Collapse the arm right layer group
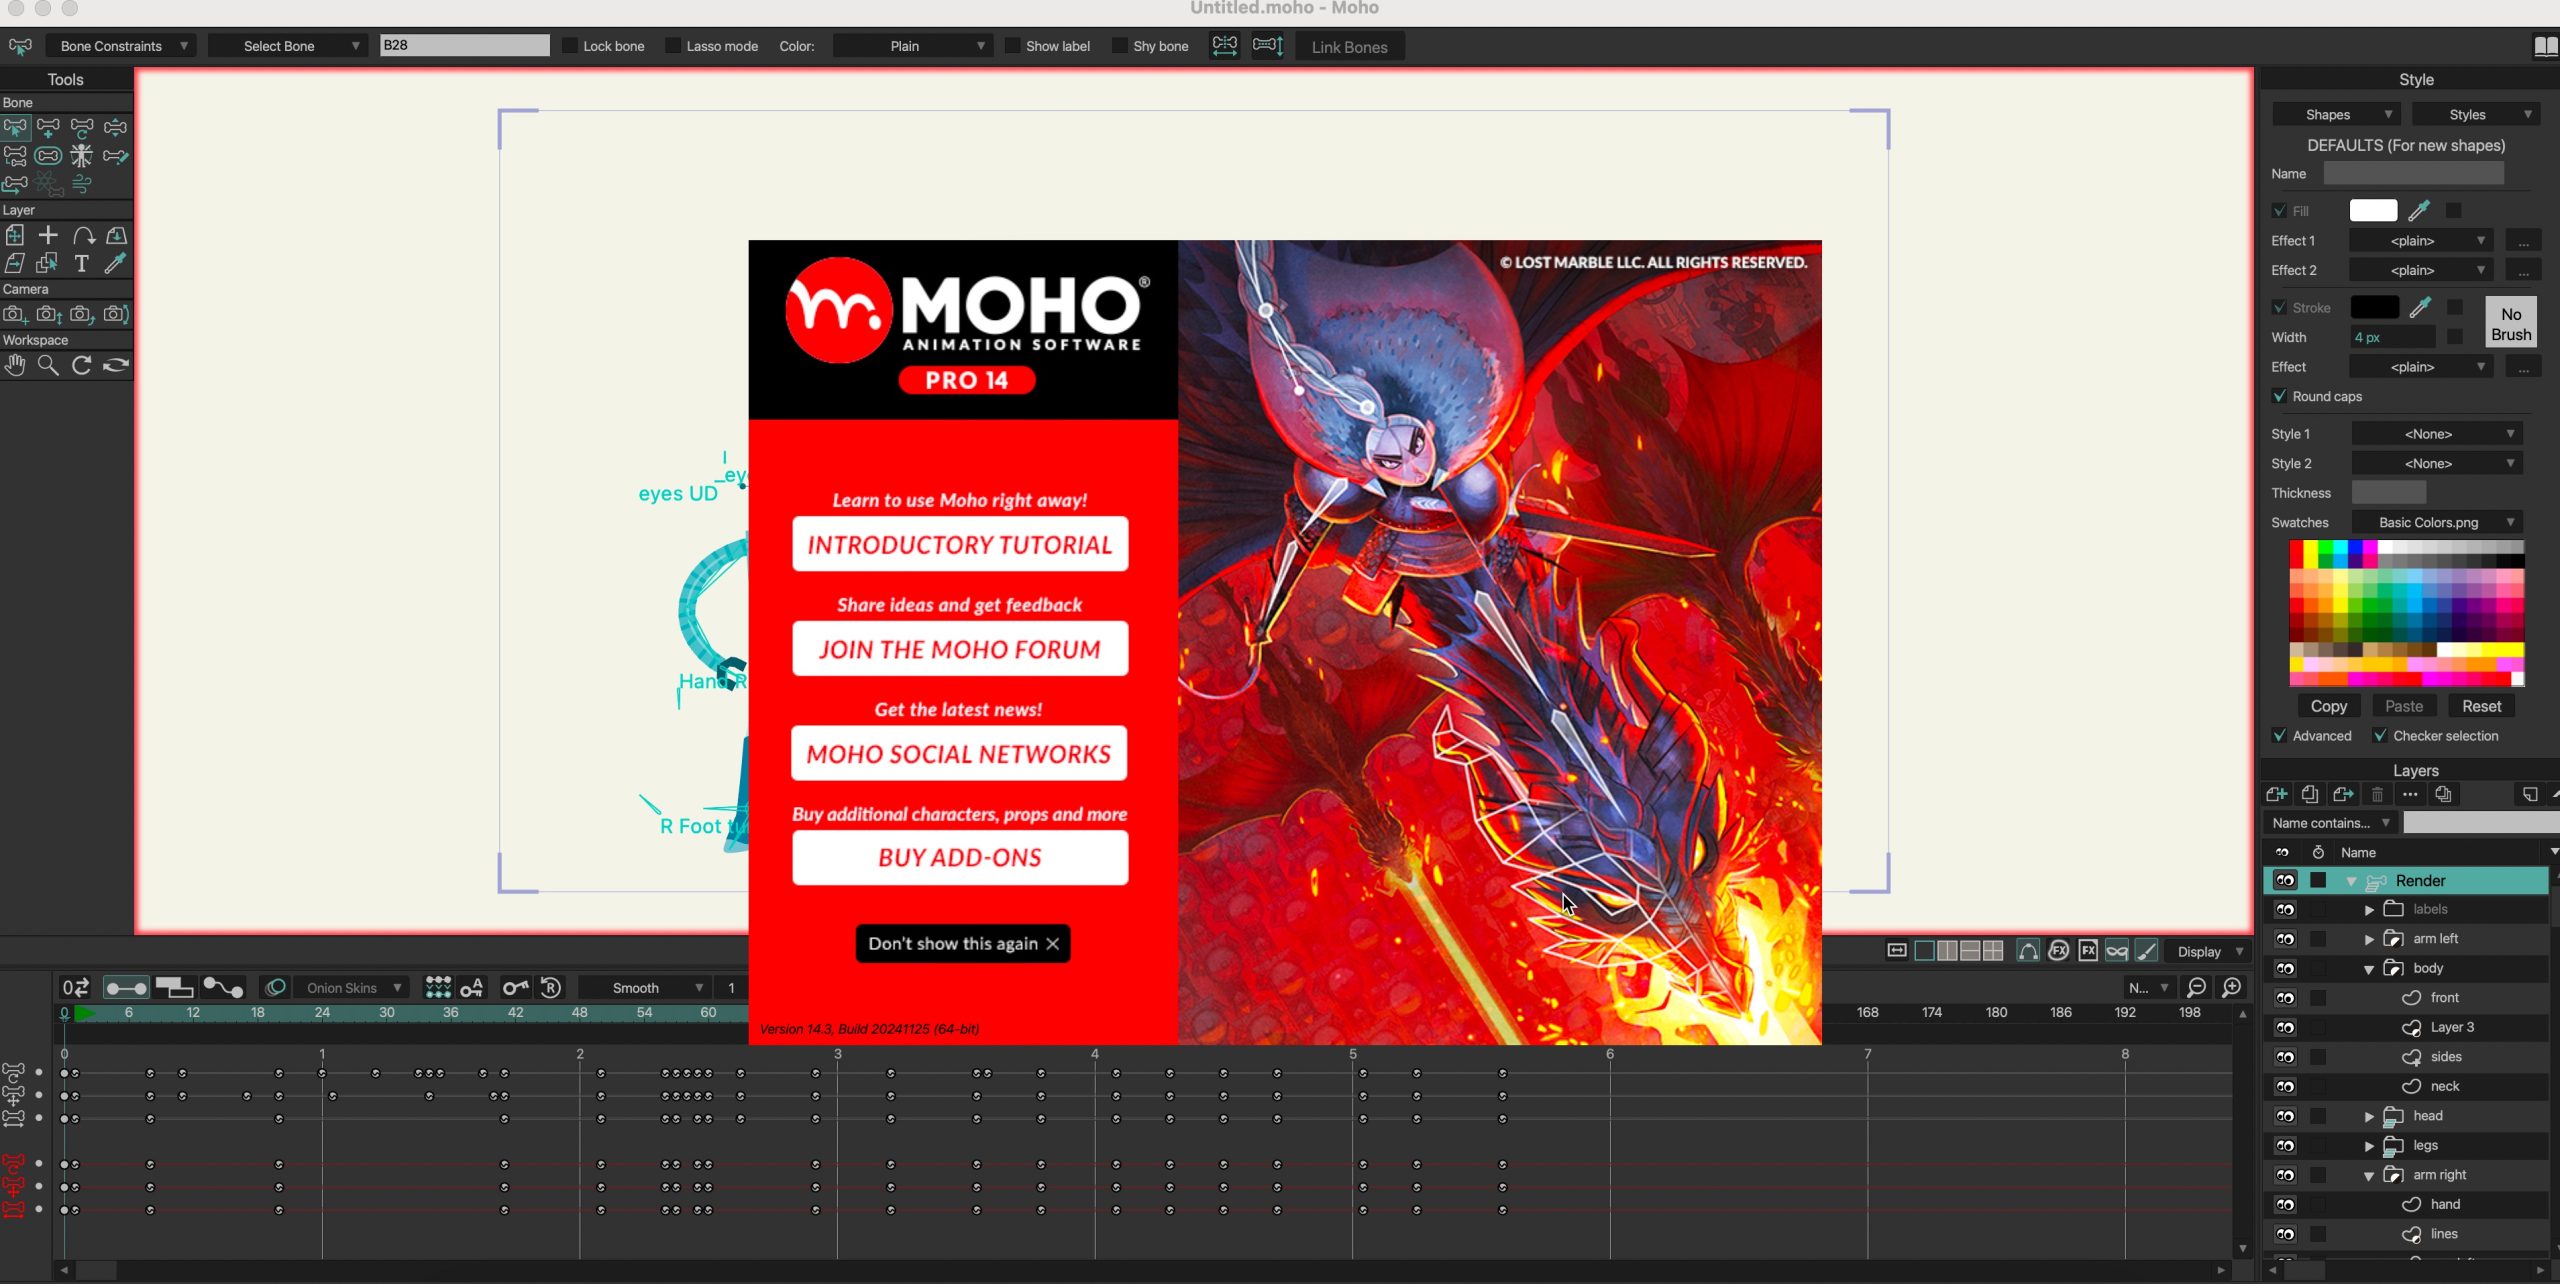Image resolution: width=2560 pixels, height=1284 pixels. pyautogui.click(x=2369, y=1176)
